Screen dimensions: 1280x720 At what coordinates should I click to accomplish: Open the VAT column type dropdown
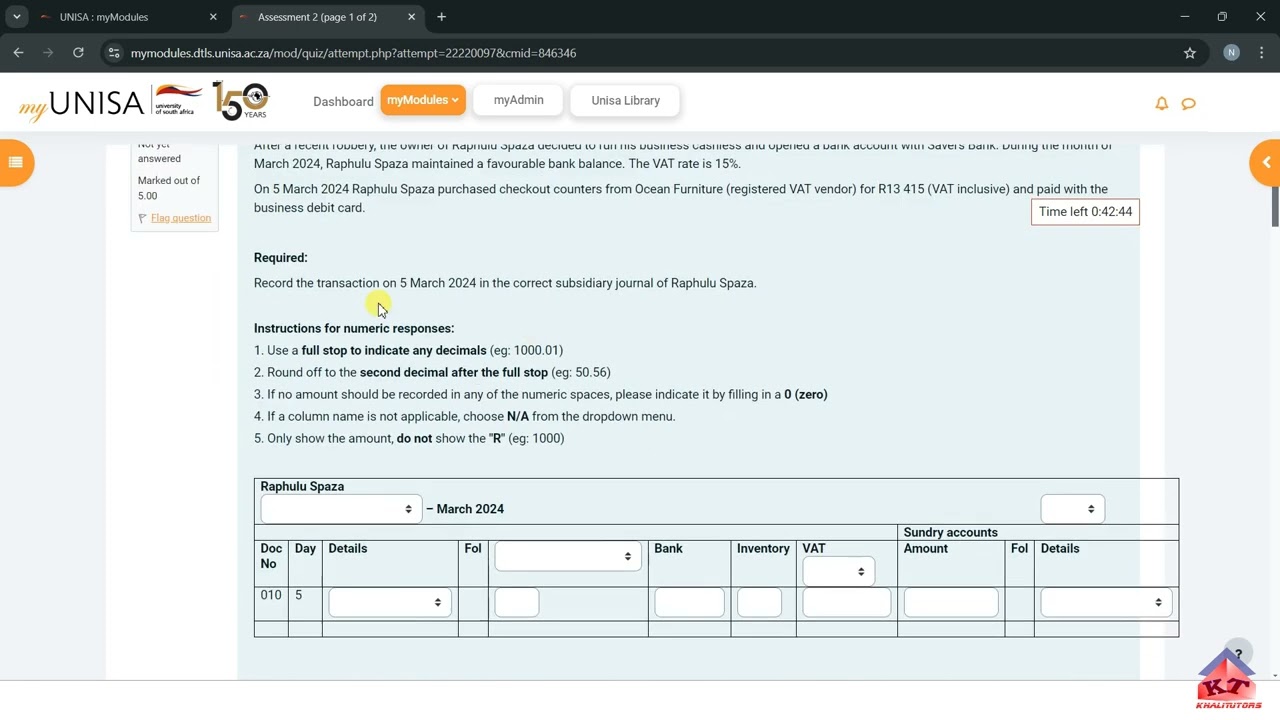(x=838, y=571)
